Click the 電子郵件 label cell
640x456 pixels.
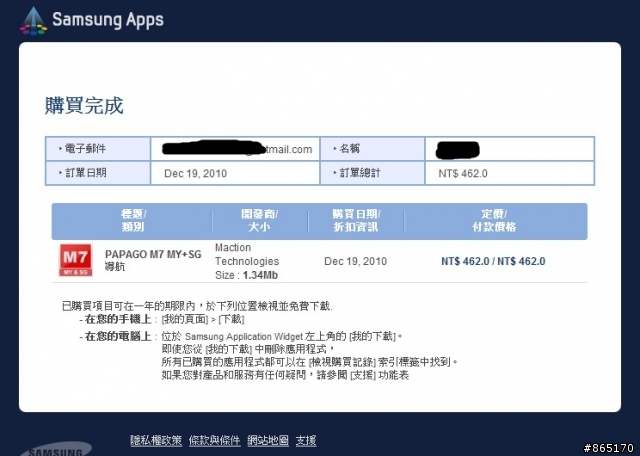[x=98, y=149]
